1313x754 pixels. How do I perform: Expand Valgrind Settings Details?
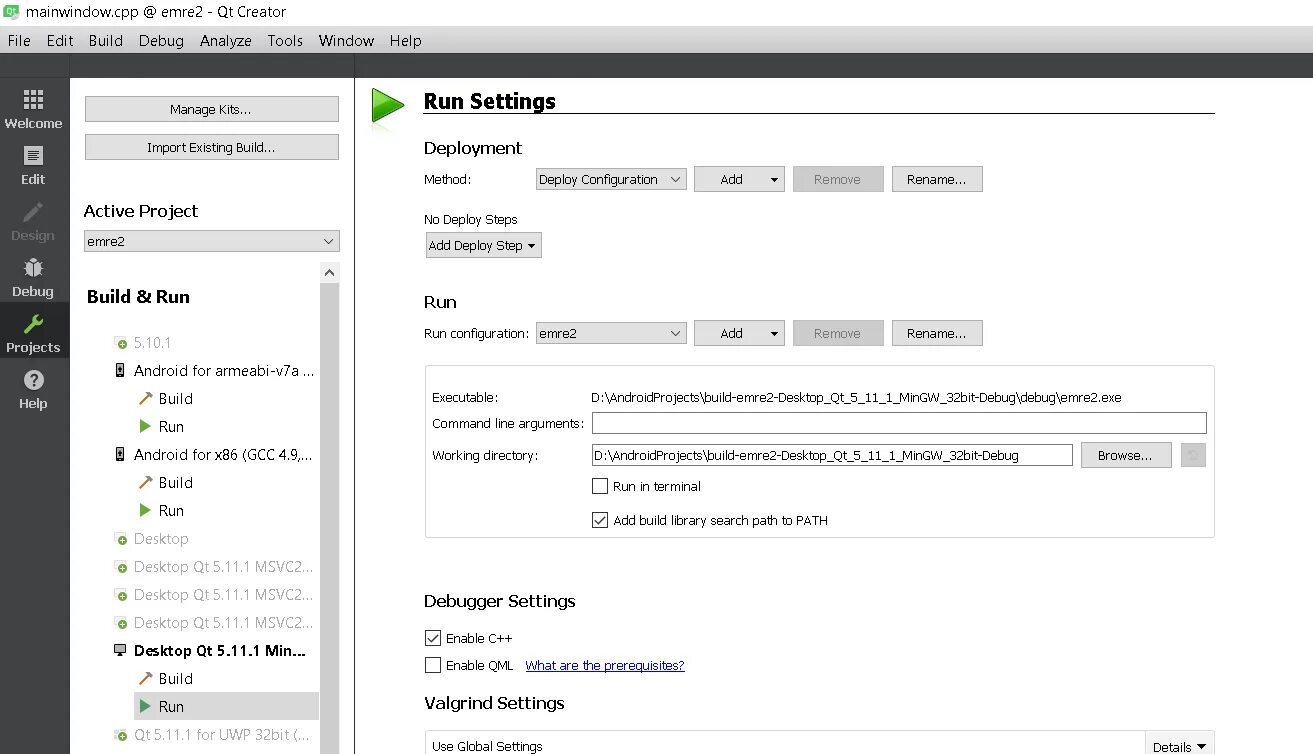pos(1180,745)
